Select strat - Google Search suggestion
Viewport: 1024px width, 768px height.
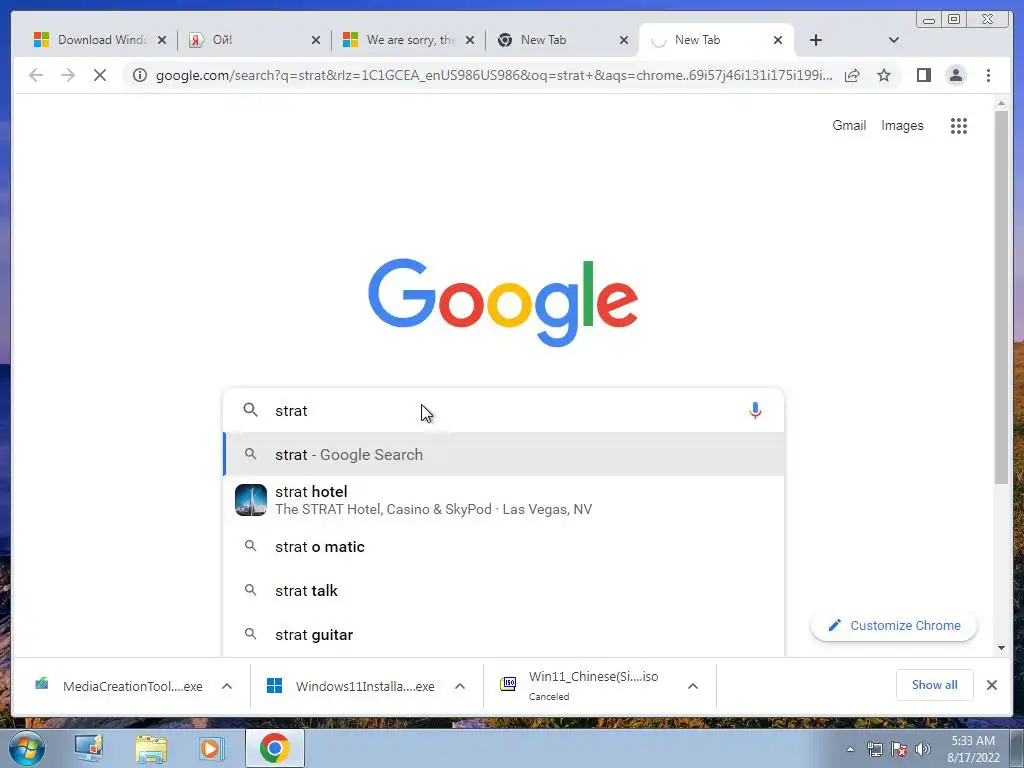point(504,454)
